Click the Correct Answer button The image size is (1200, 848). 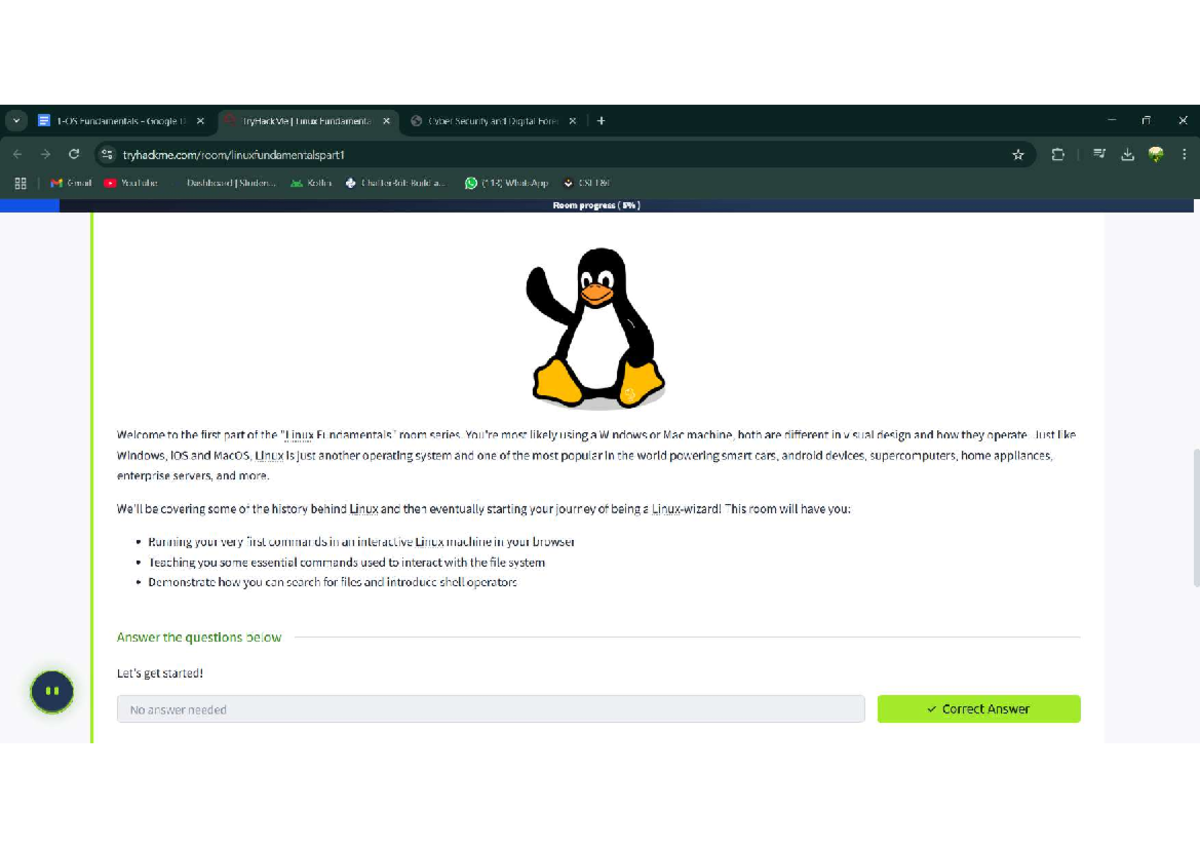click(979, 709)
